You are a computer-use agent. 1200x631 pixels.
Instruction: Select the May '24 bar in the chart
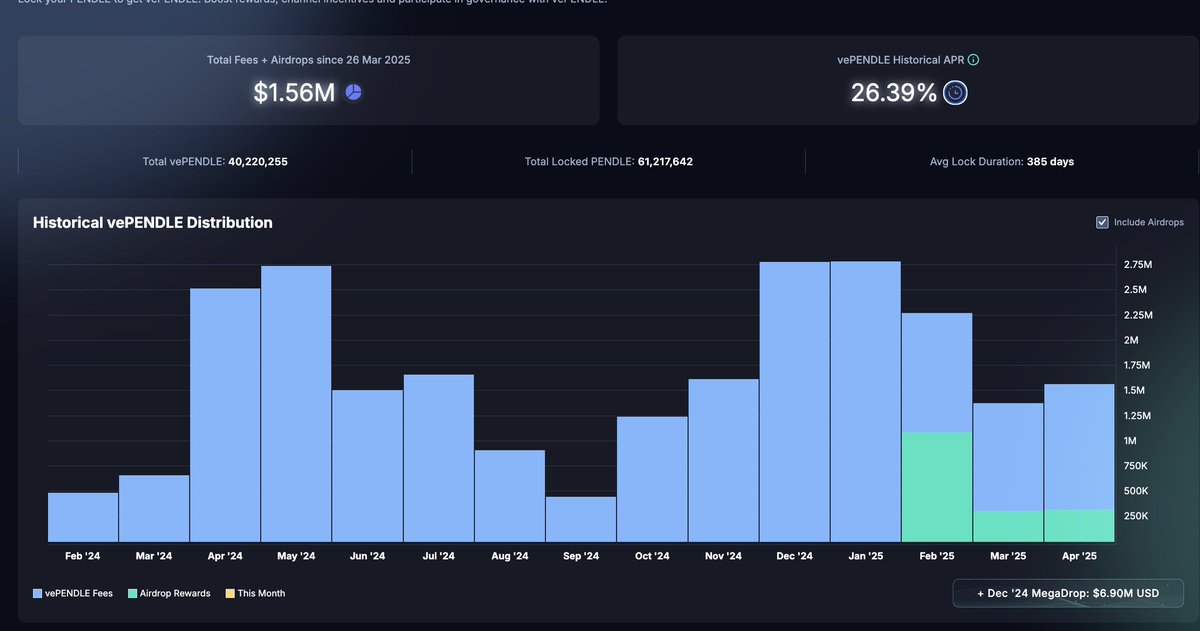[296, 403]
